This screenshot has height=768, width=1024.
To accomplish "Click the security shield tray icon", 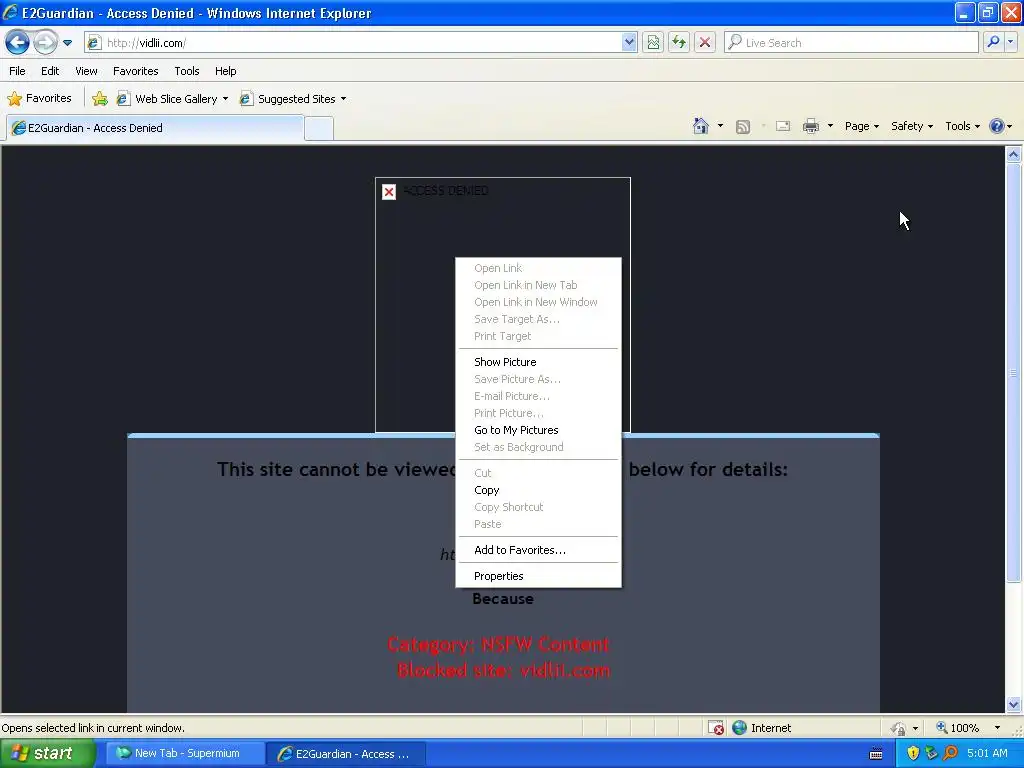I will [x=913, y=753].
